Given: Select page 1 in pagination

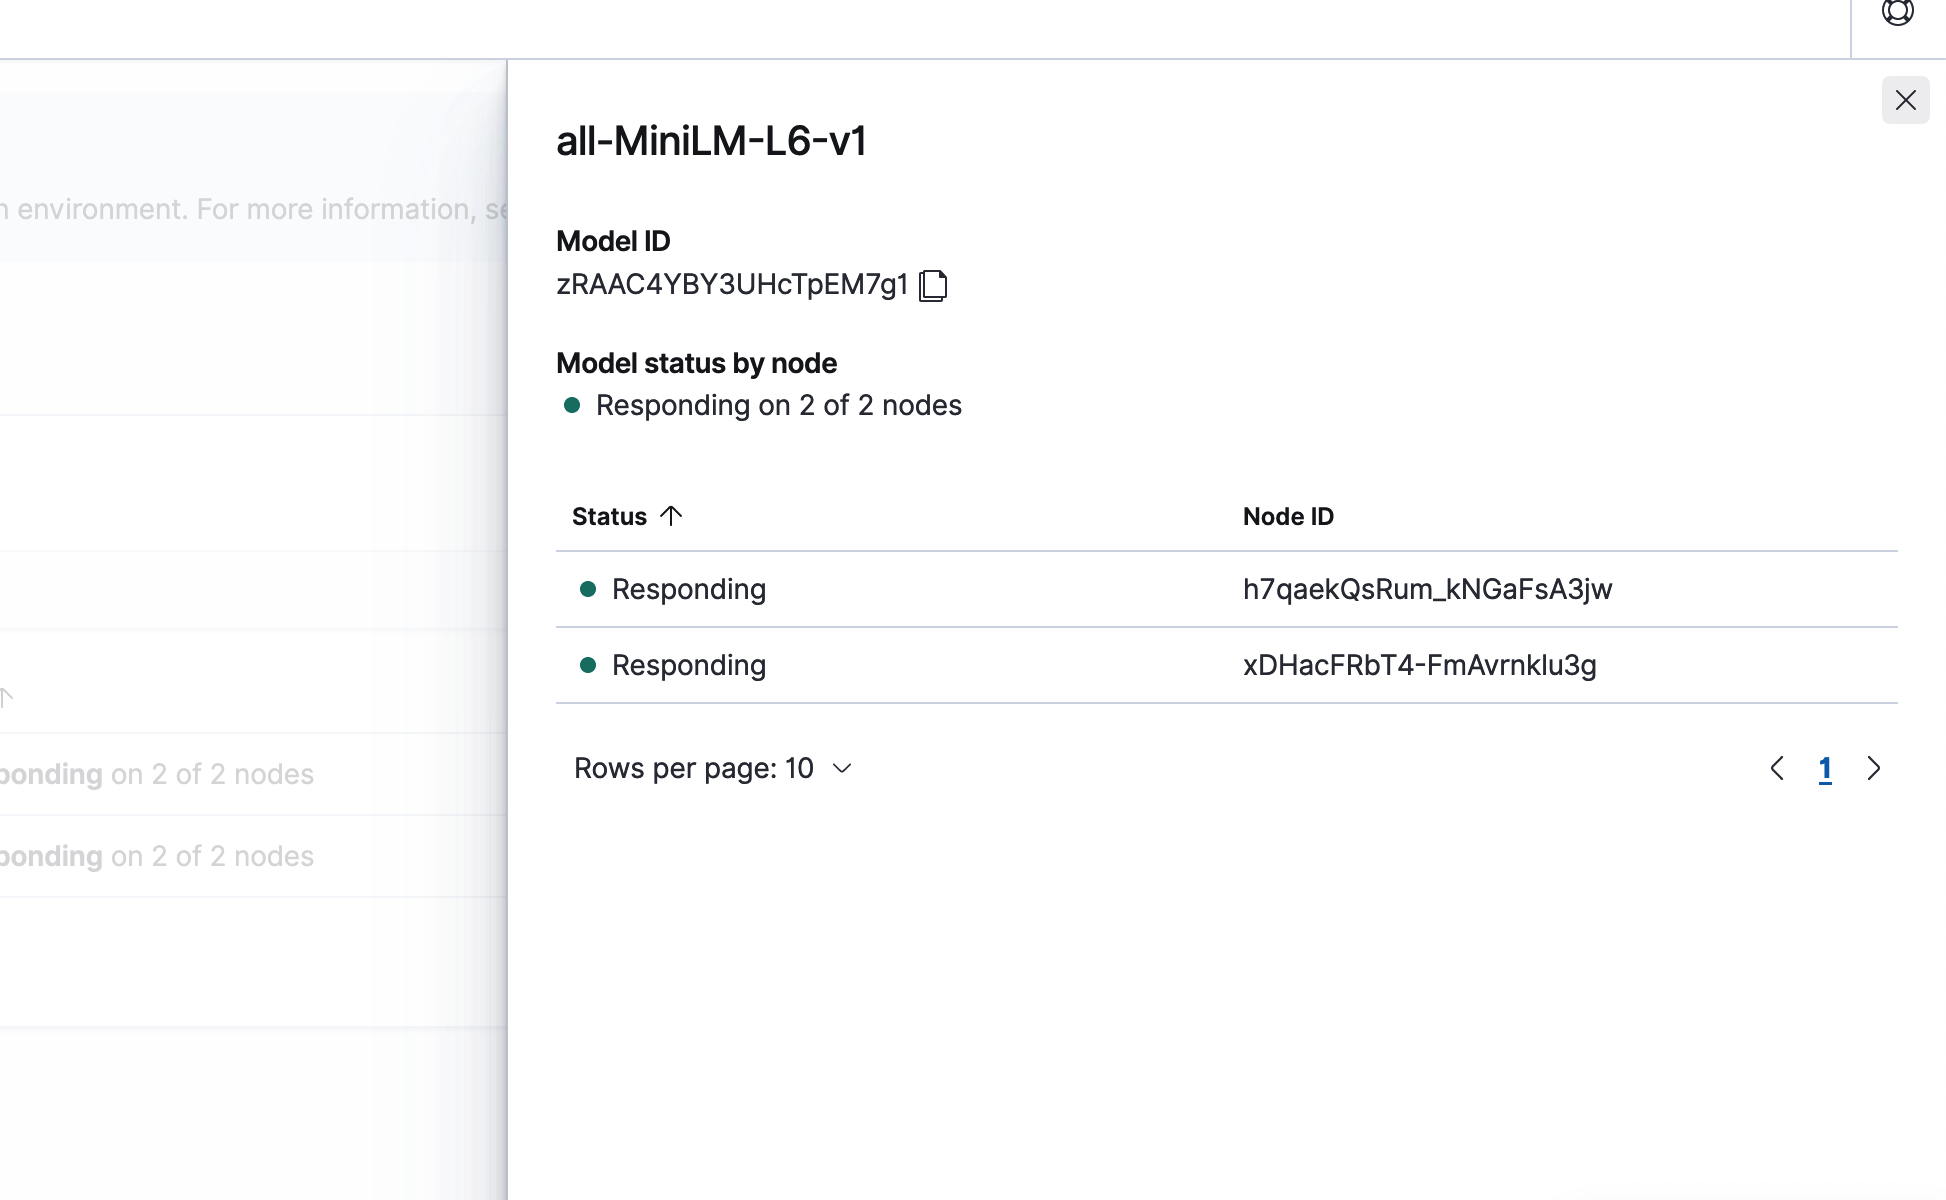Looking at the screenshot, I should (1825, 768).
